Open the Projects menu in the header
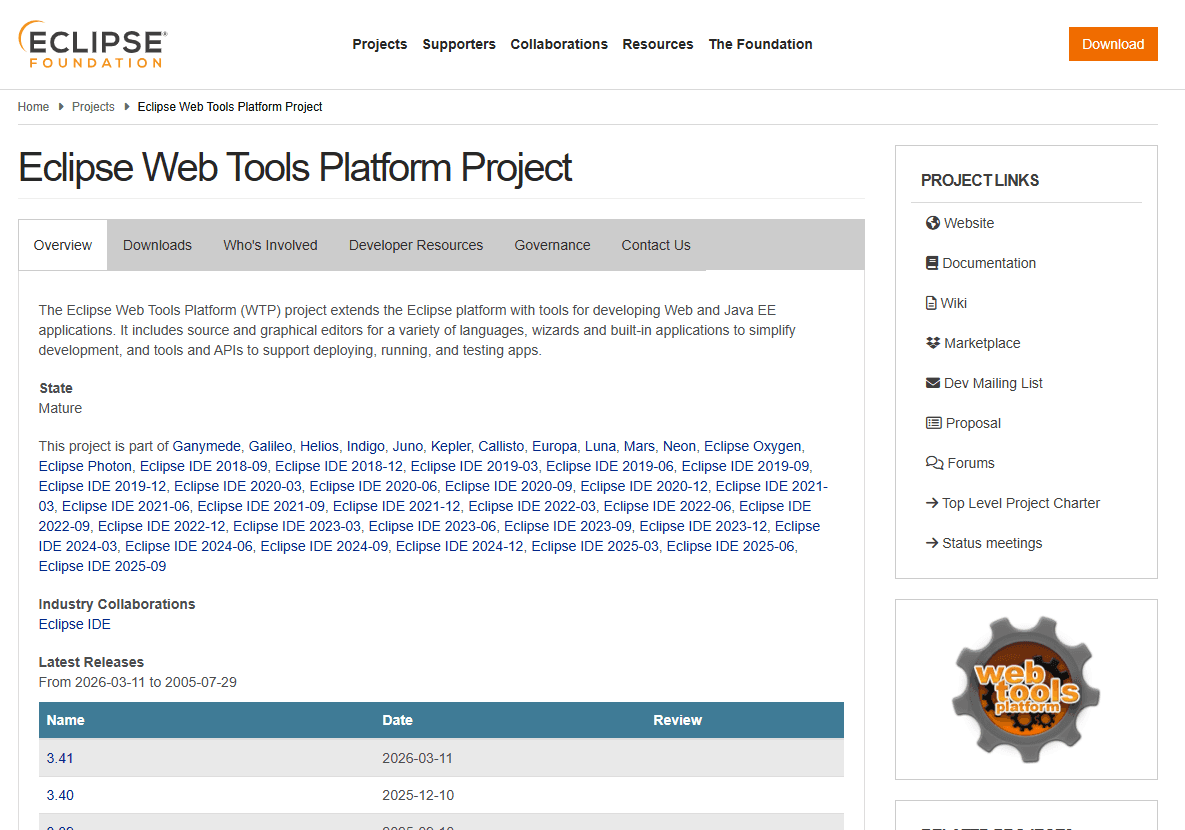 pyautogui.click(x=379, y=44)
